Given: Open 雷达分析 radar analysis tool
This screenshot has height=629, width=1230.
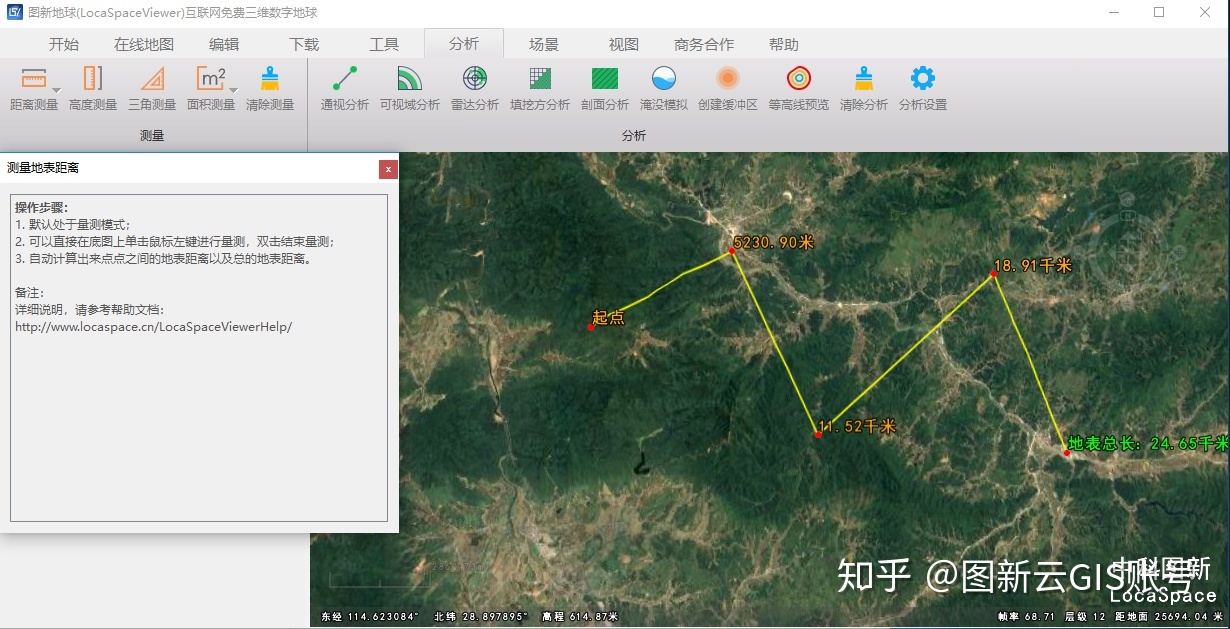Looking at the screenshot, I should pyautogui.click(x=475, y=88).
